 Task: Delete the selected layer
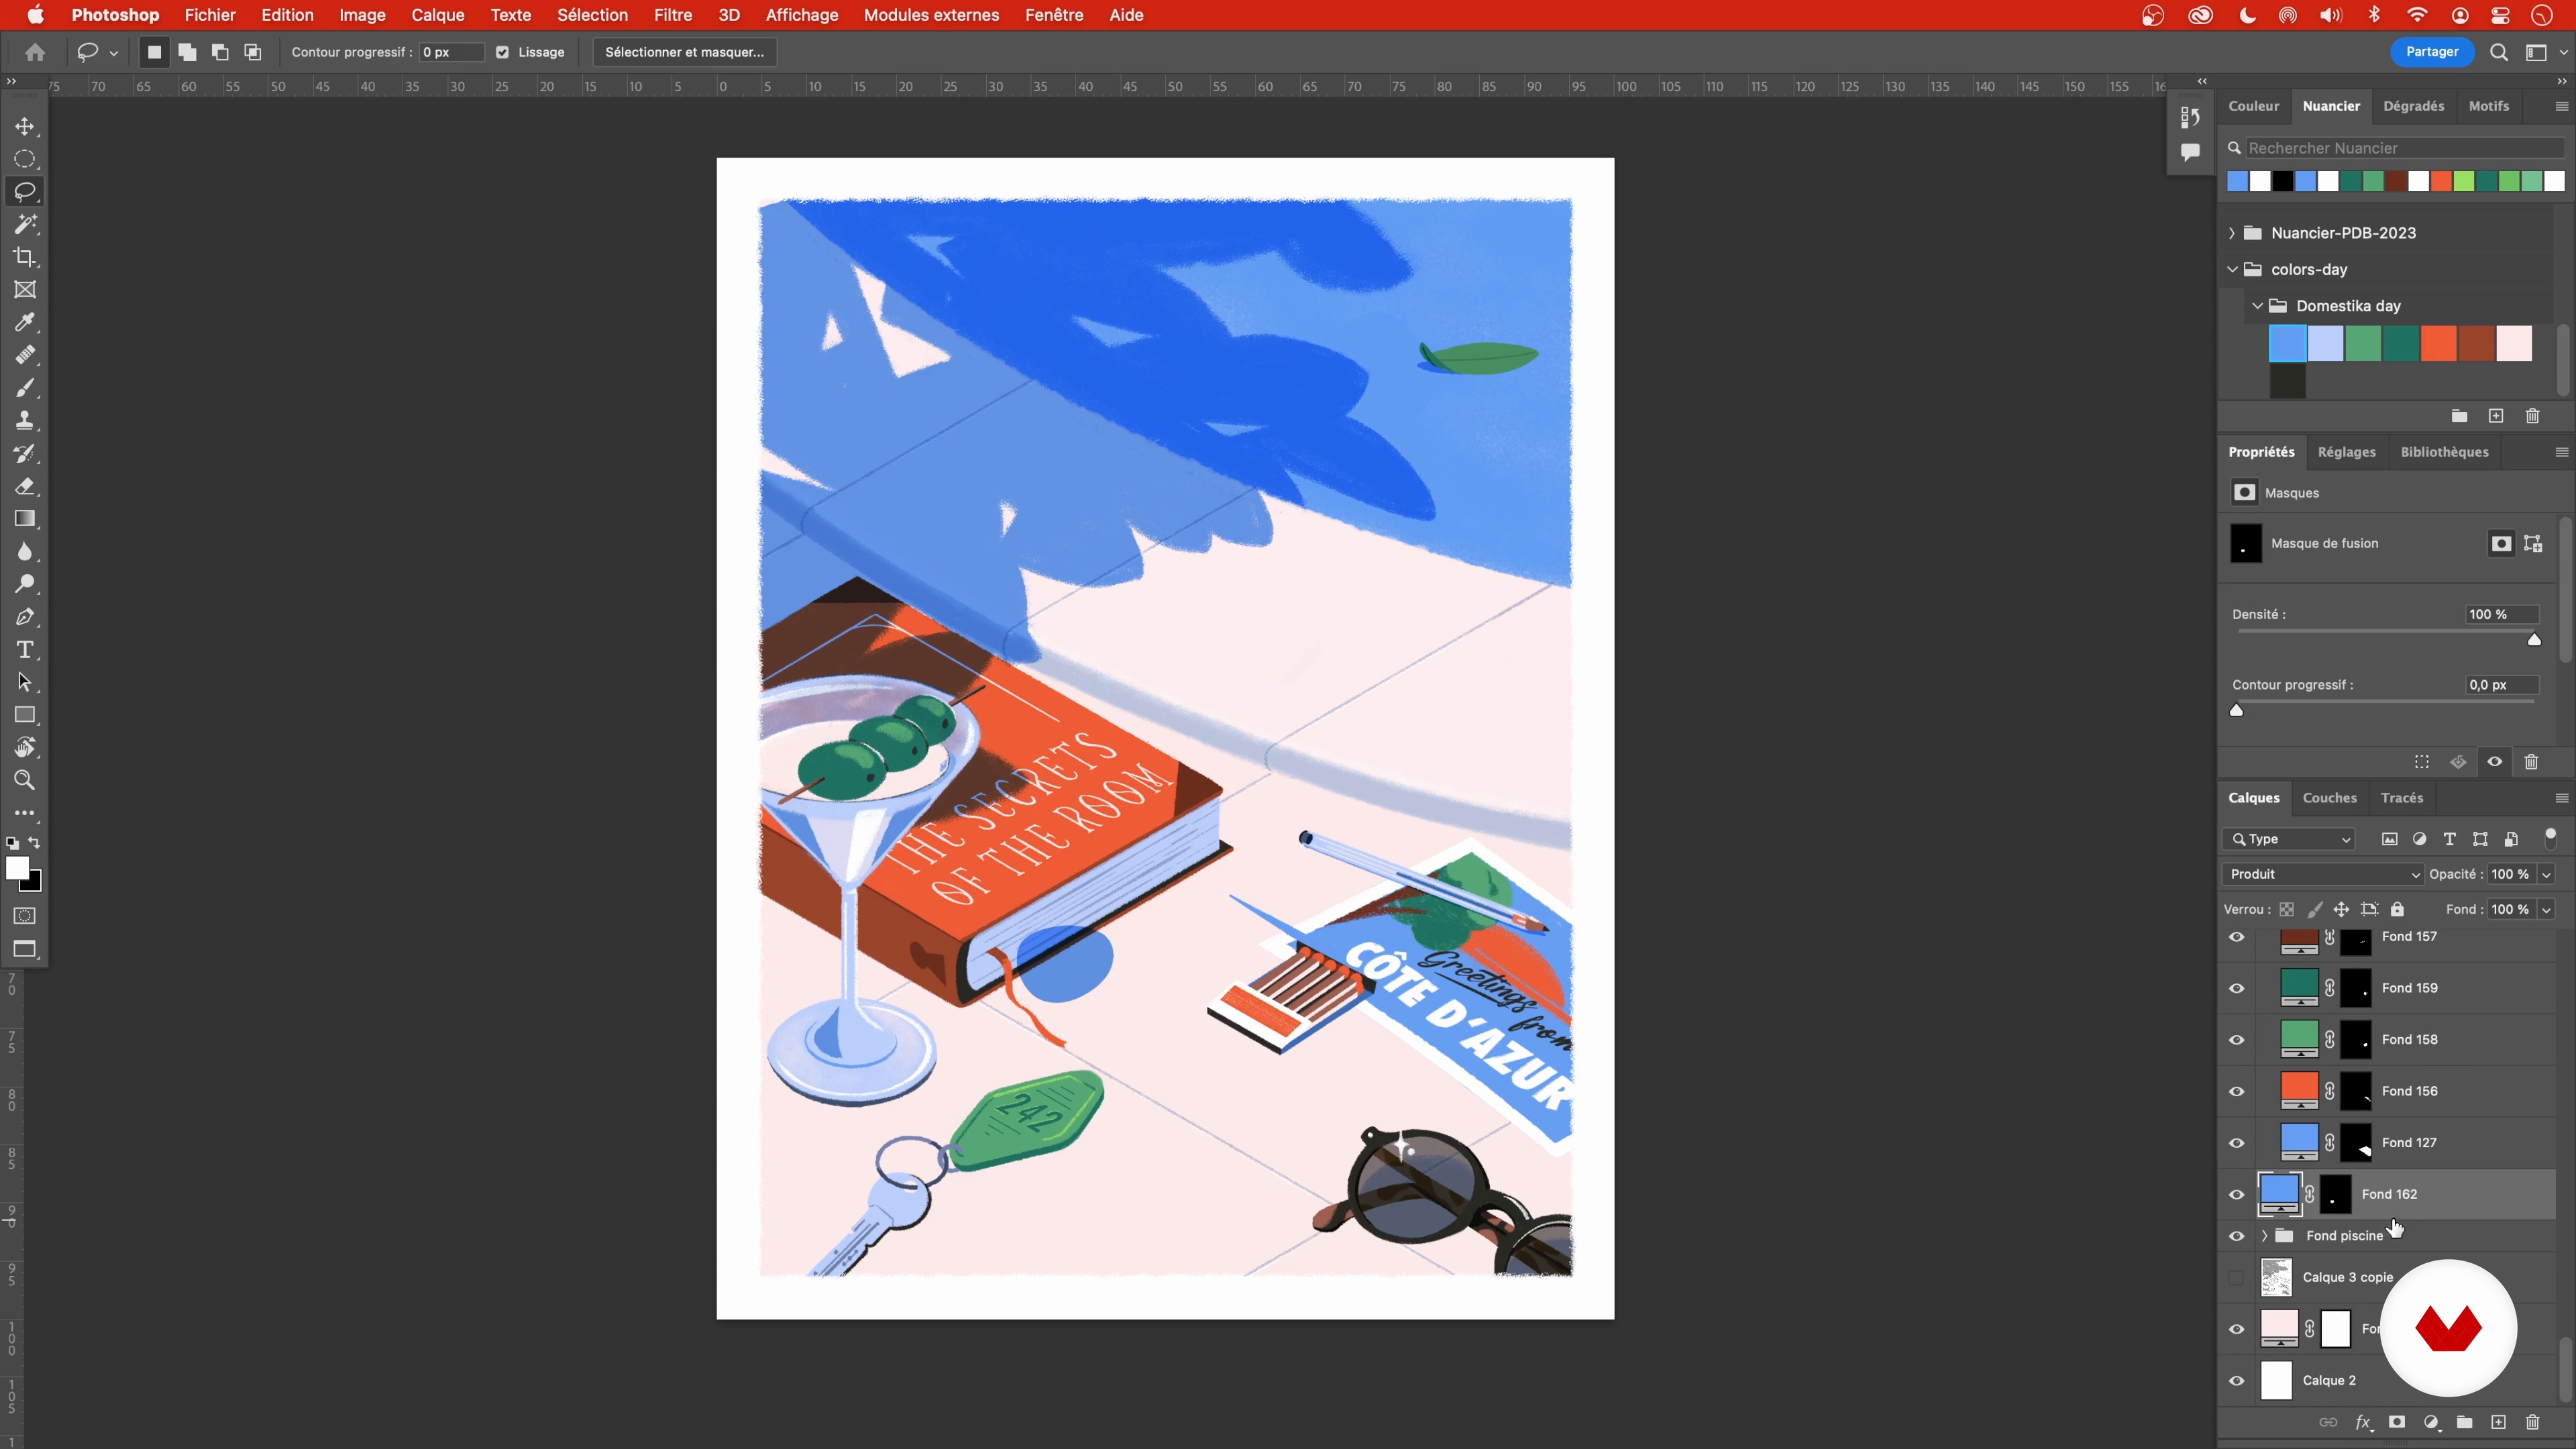[x=2532, y=1422]
